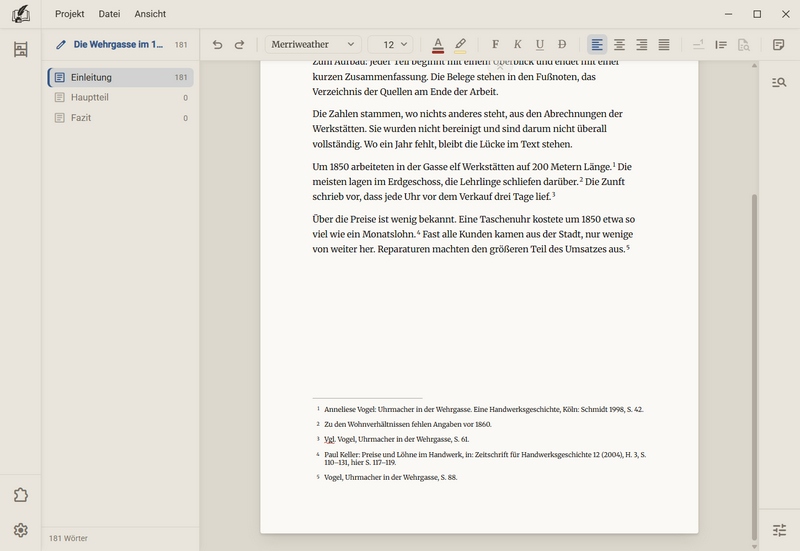
Task: Open the Projekt menu
Action: (69, 14)
